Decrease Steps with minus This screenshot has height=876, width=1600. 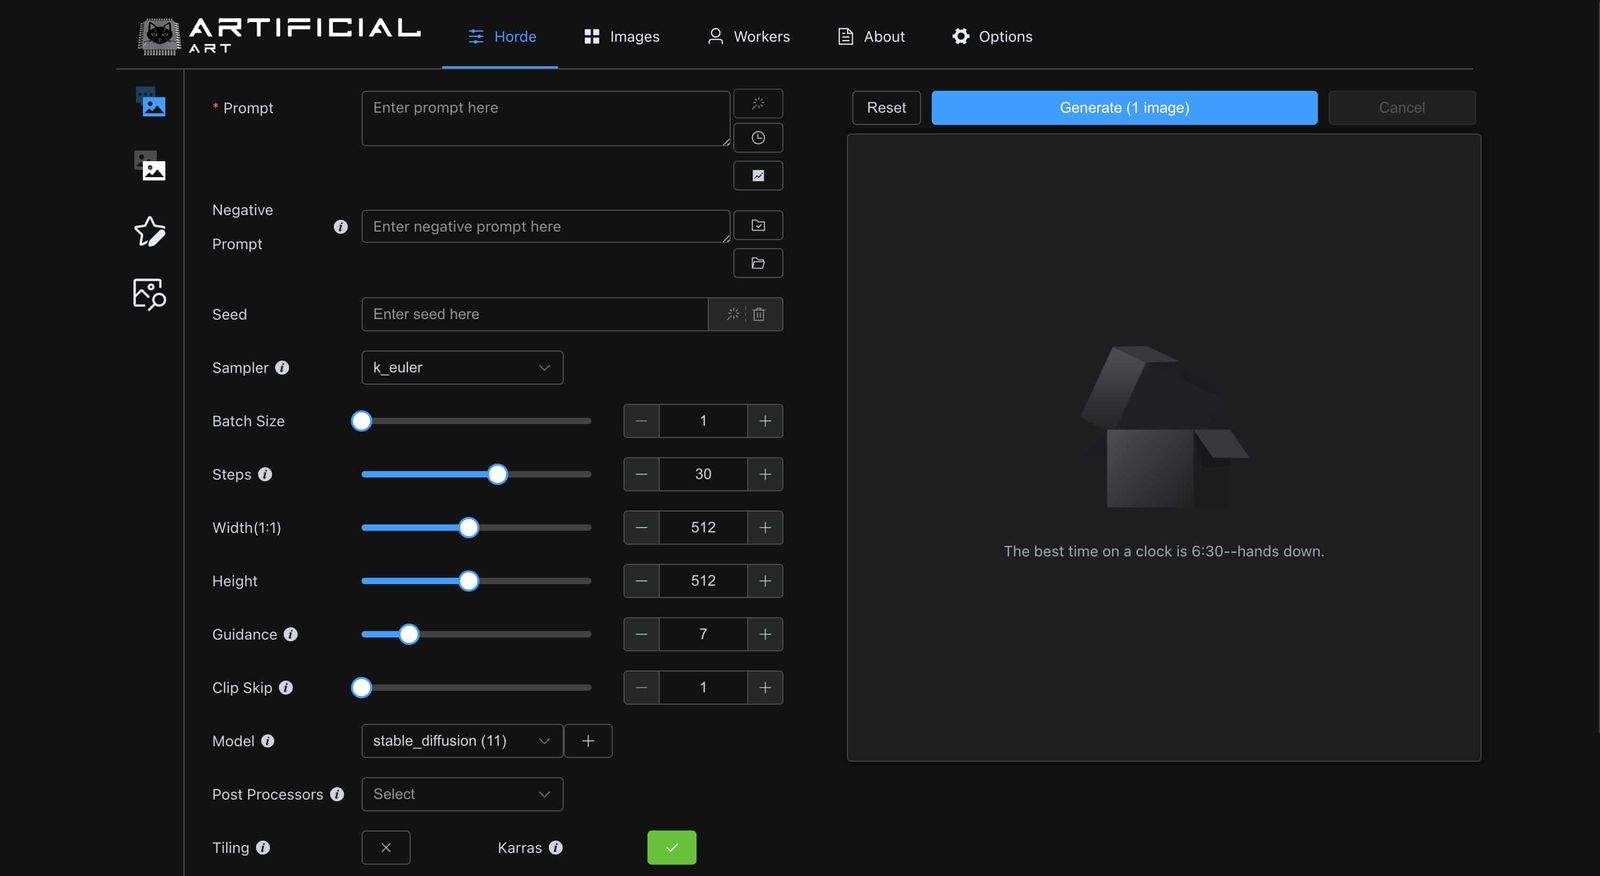(x=641, y=475)
